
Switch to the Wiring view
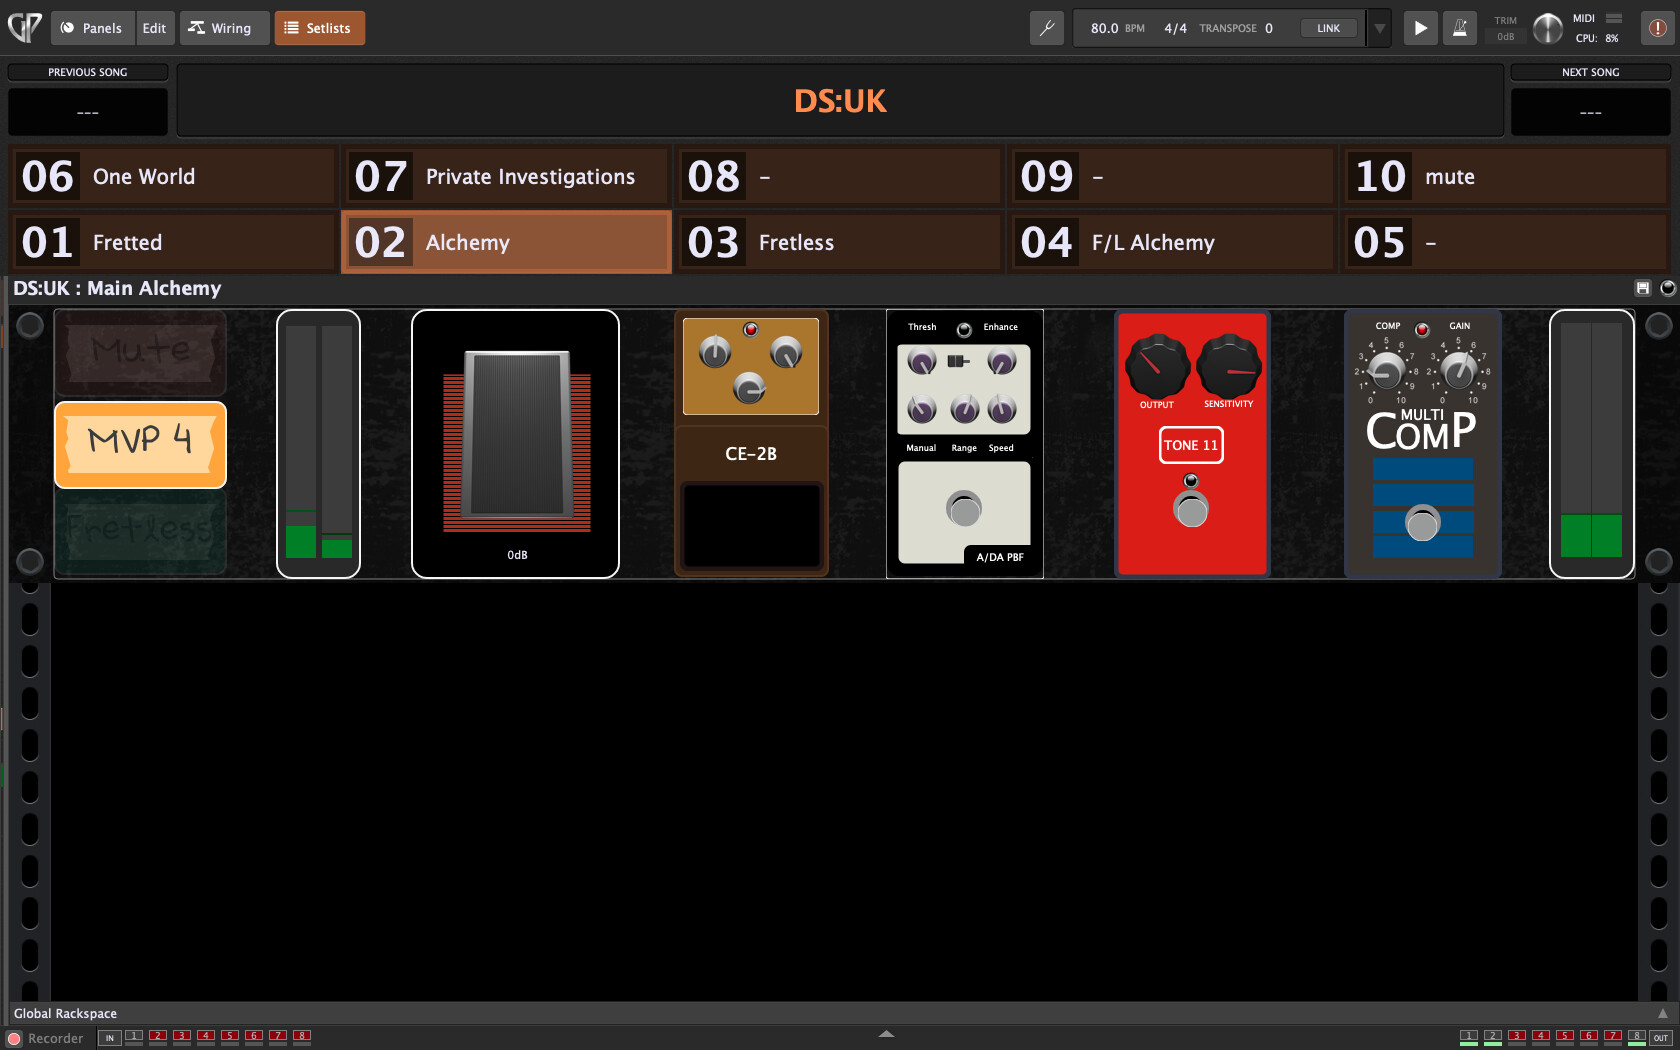(x=224, y=28)
